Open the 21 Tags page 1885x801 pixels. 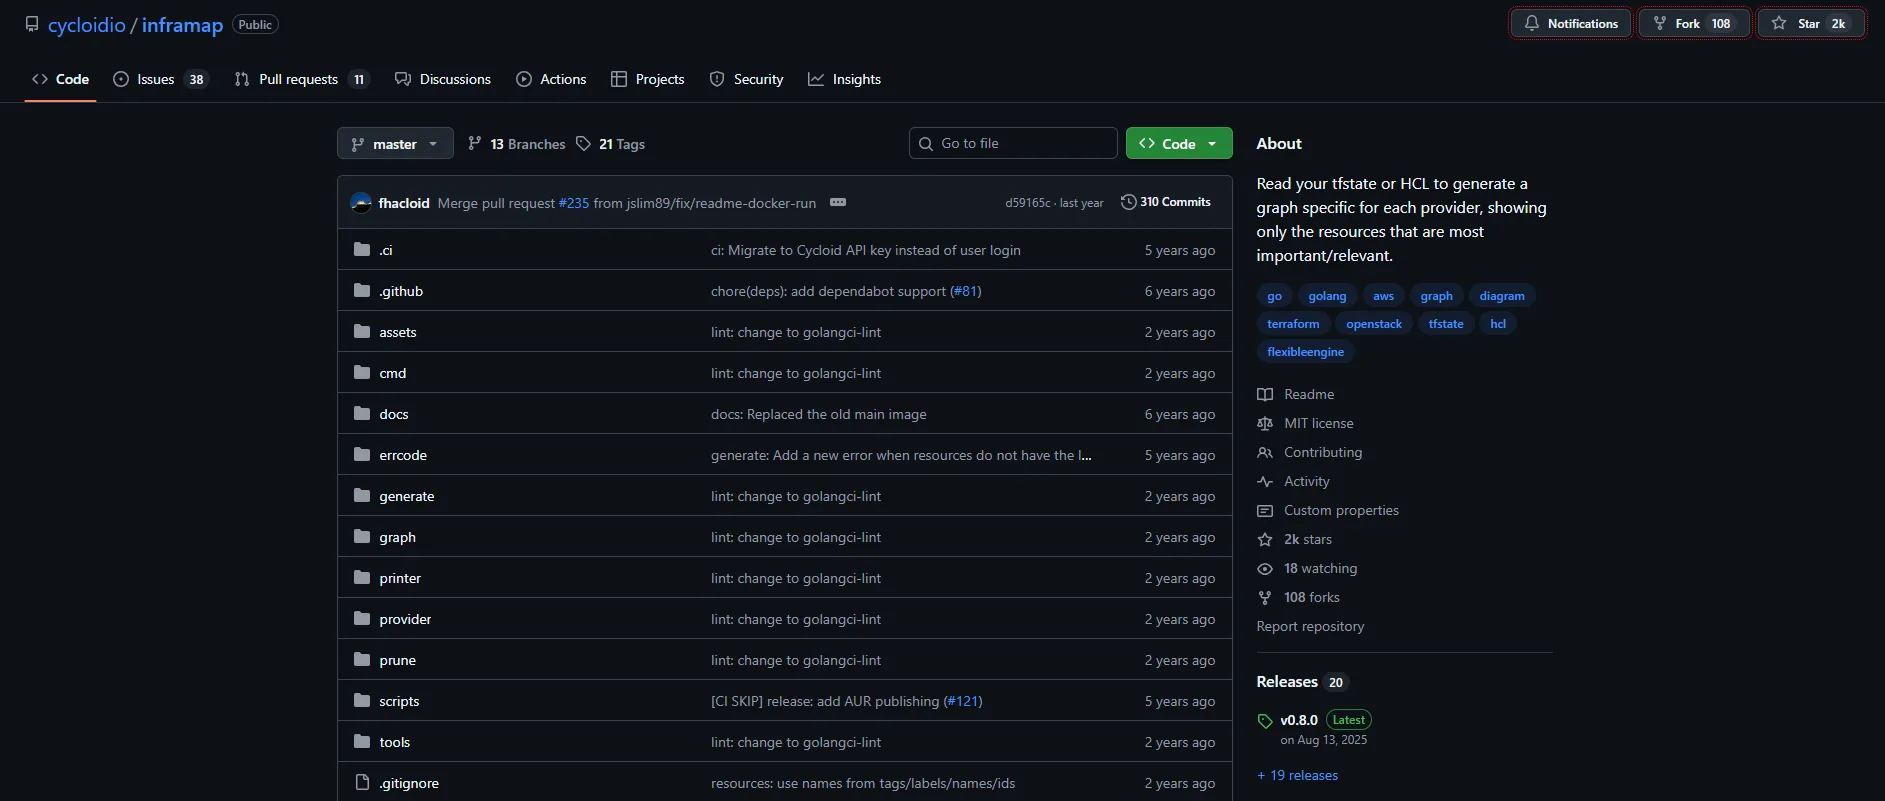point(610,144)
